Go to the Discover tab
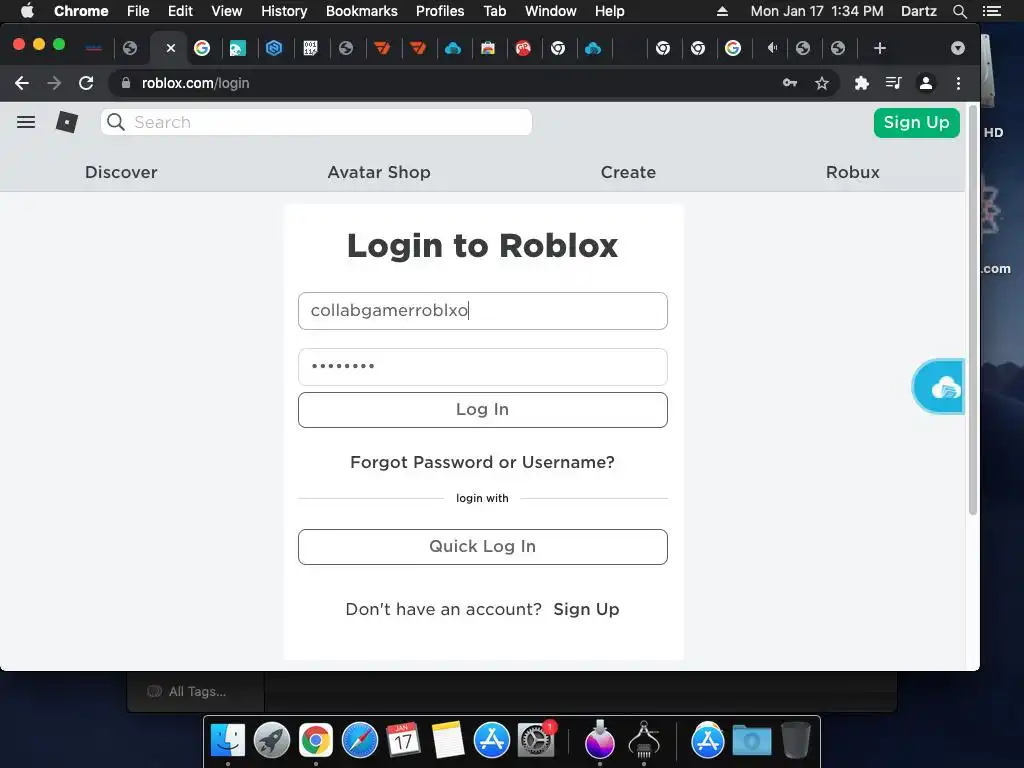 (x=121, y=172)
